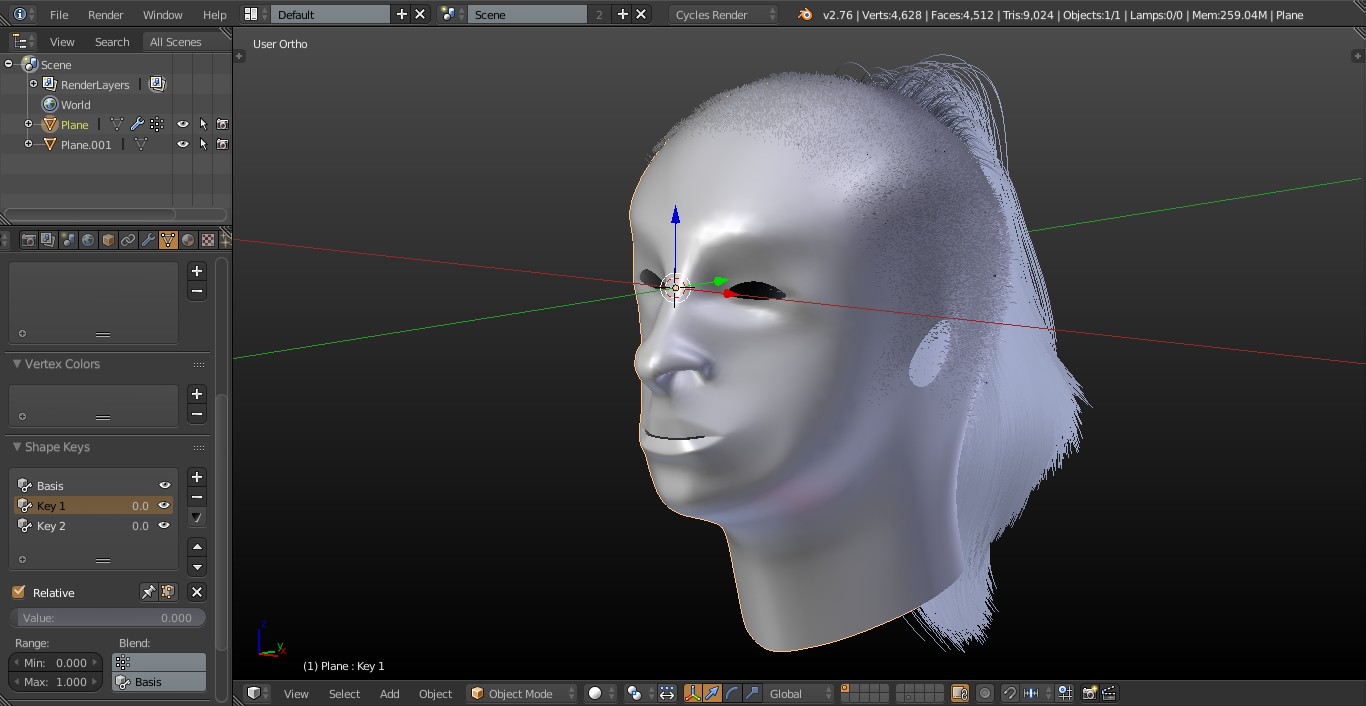The height and width of the screenshot is (706, 1366).
Task: Open the Modifiers wrench tab
Action: [x=148, y=240]
